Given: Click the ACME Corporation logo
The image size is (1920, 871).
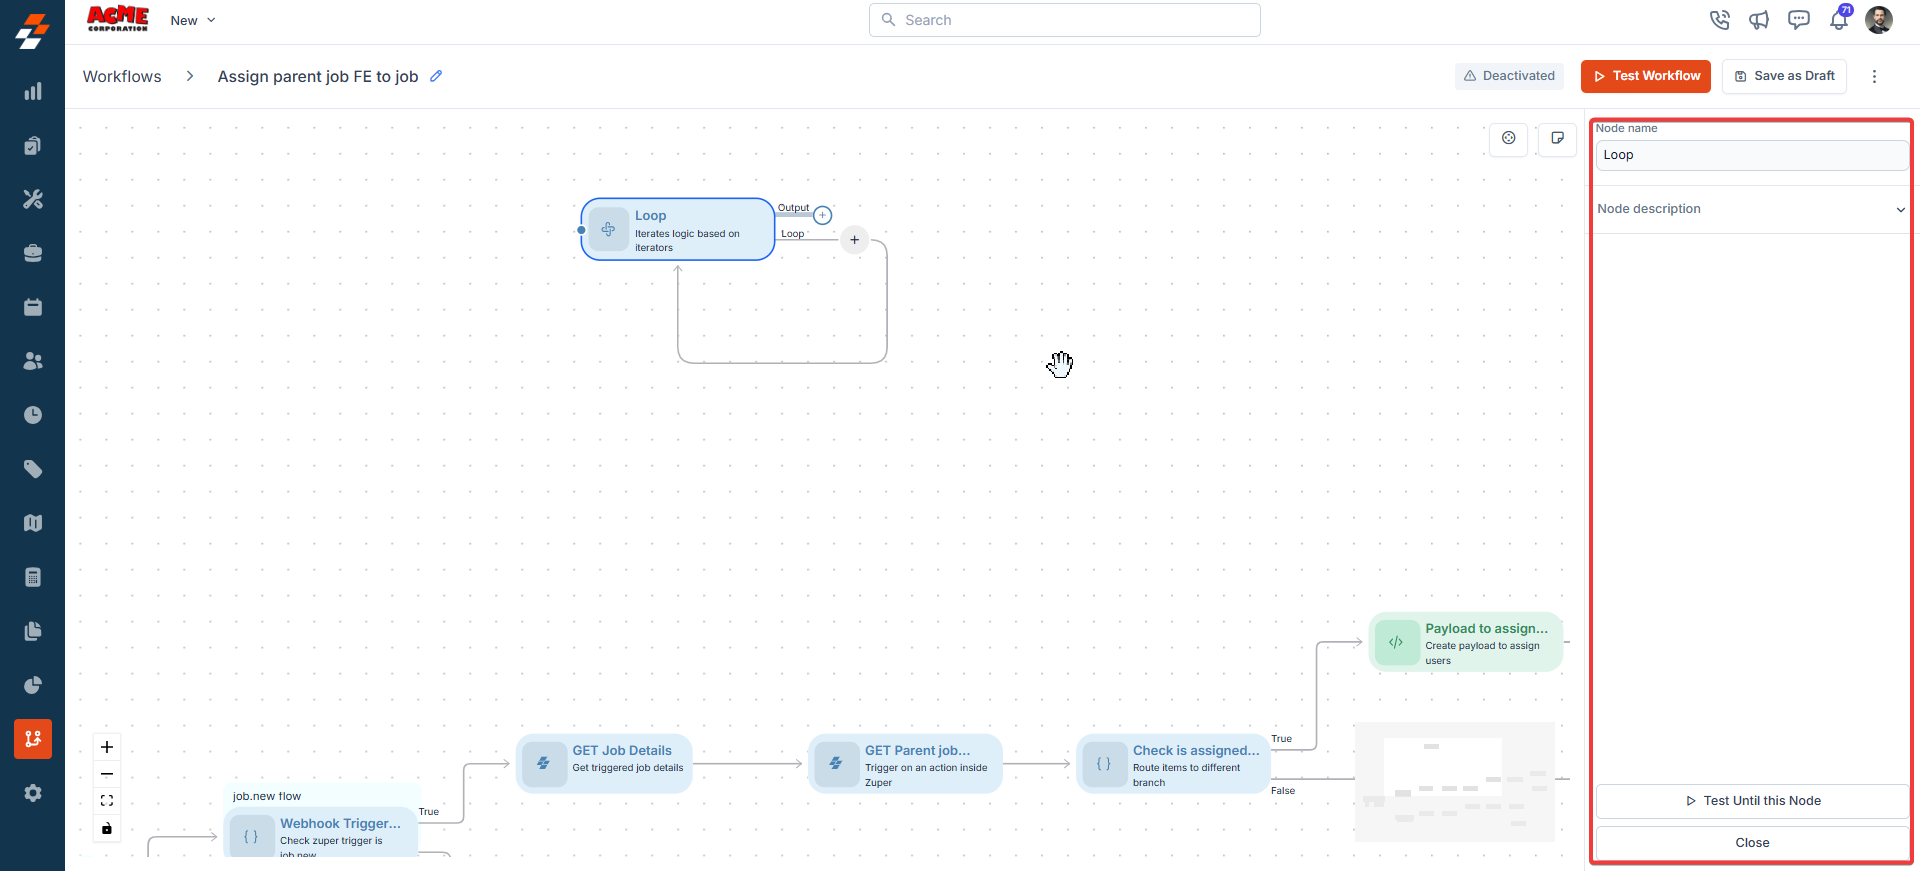Looking at the screenshot, I should (118, 19).
